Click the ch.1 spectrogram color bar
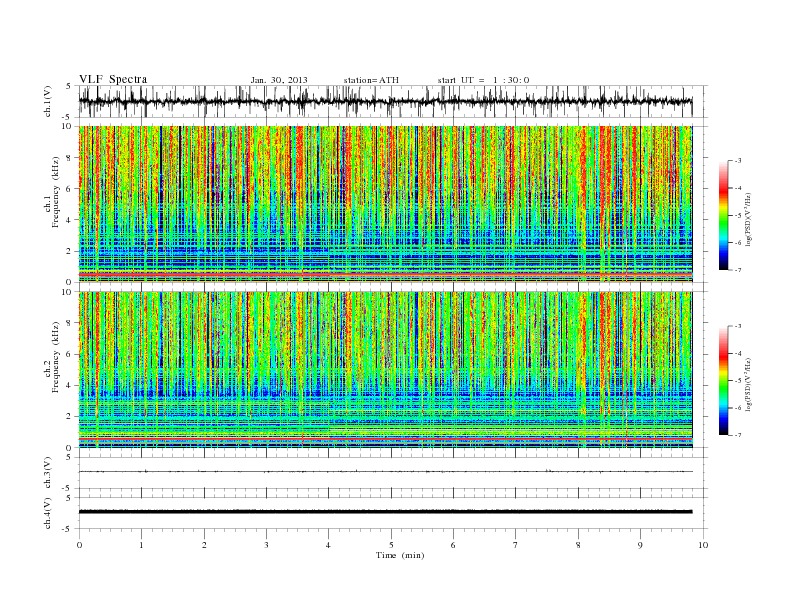Viewport: 792px width, 612px height. tap(723, 215)
